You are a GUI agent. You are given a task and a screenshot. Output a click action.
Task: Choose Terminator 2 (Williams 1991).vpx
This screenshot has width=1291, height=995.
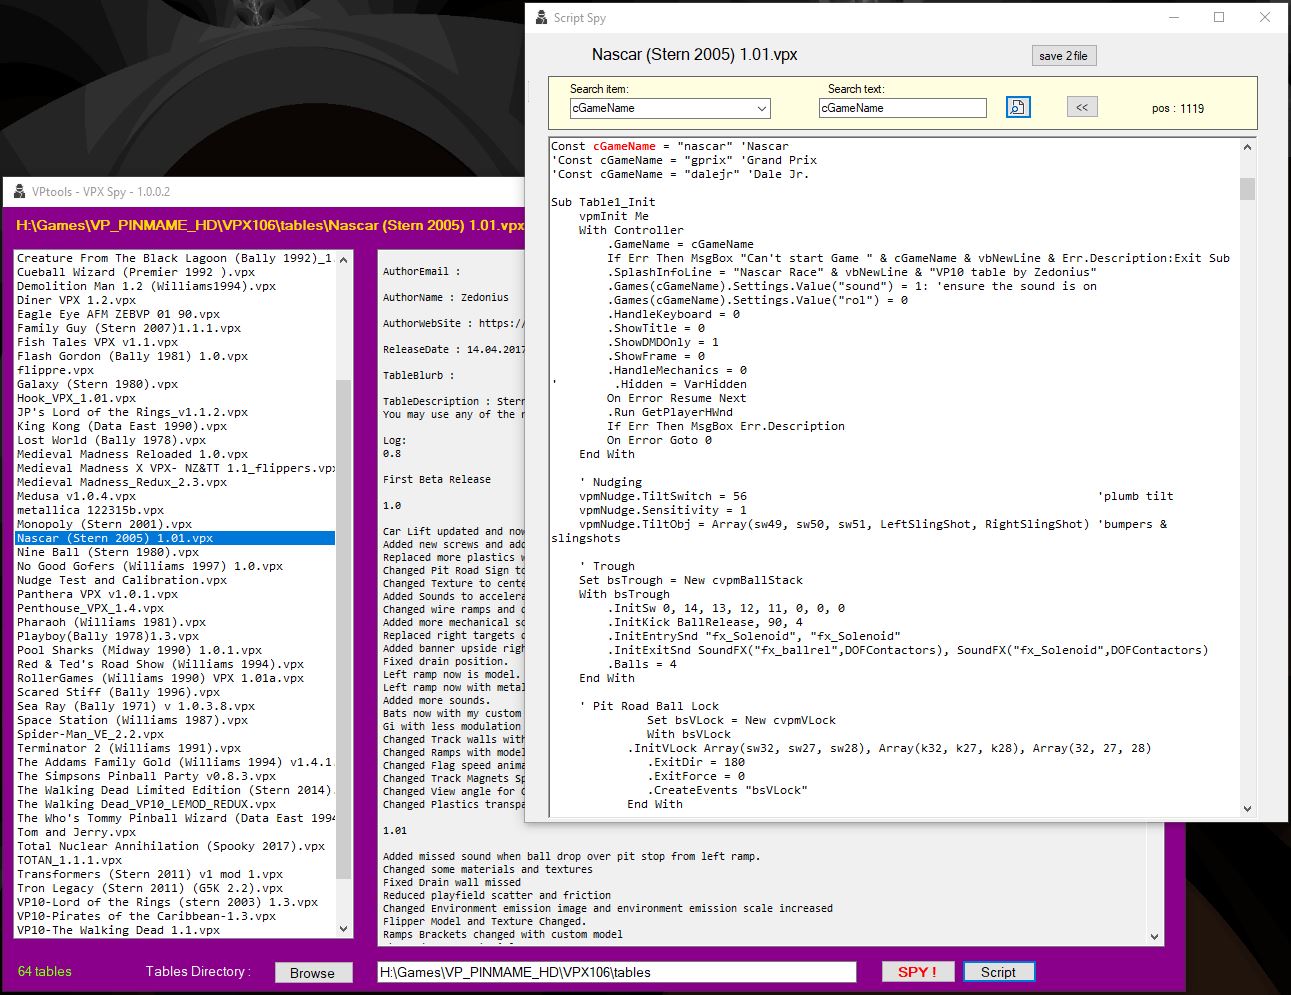[x=129, y=748]
